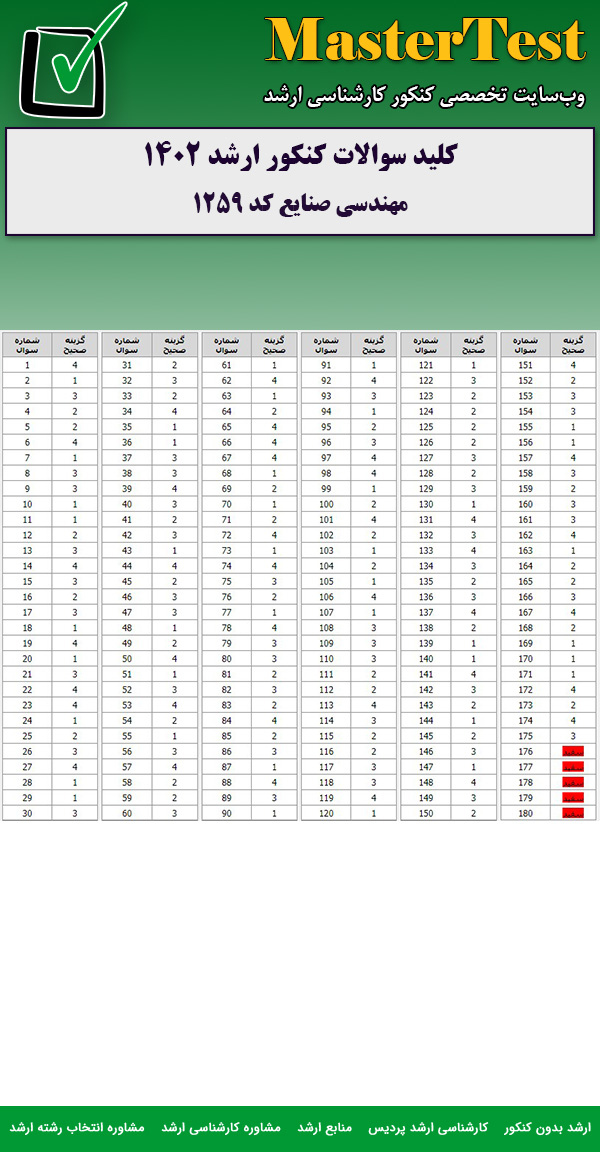Viewport: 600px width, 1152px height.
Task: Go to the منابع ارشد footer link
Action: 325,1127
